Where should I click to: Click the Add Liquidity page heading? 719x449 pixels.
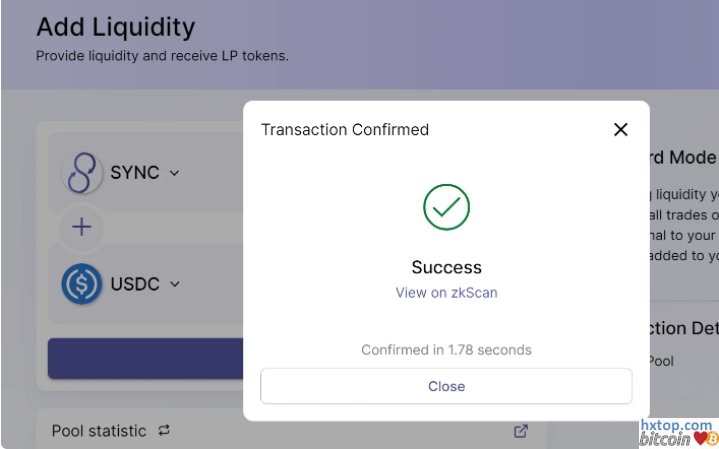click(x=115, y=27)
